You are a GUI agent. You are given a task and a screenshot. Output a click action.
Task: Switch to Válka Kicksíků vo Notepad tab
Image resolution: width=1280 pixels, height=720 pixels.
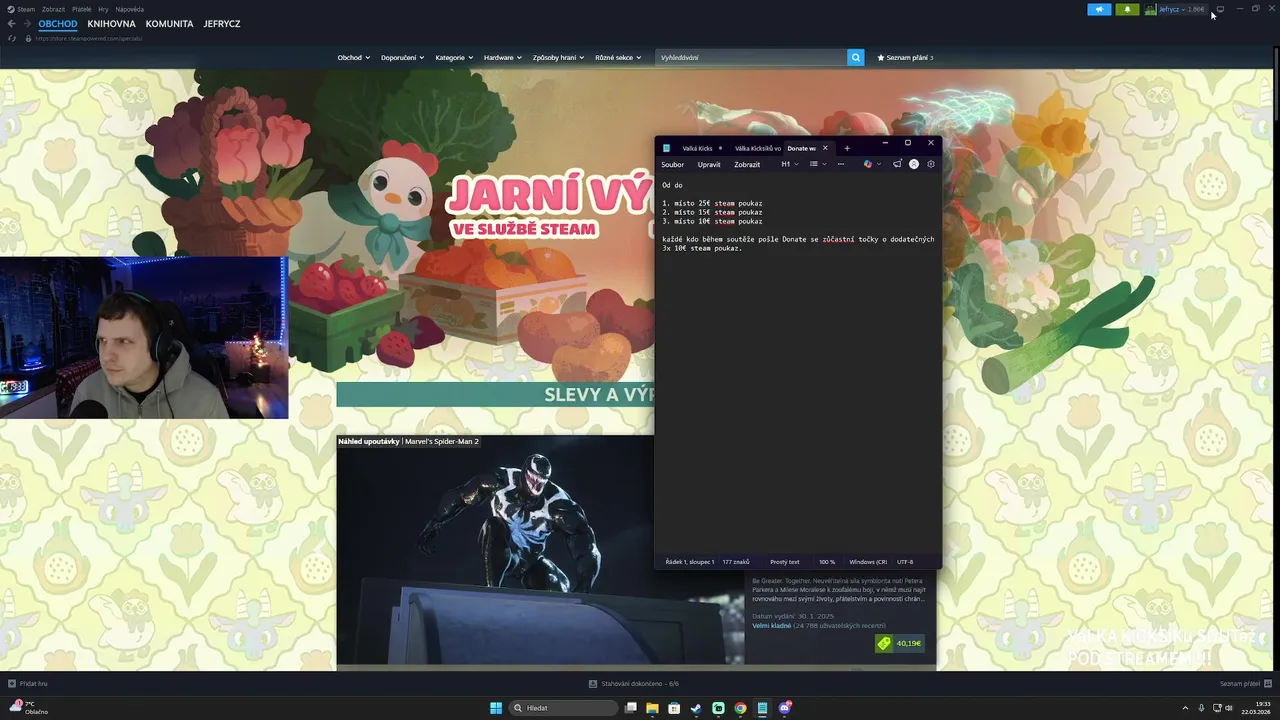click(758, 148)
